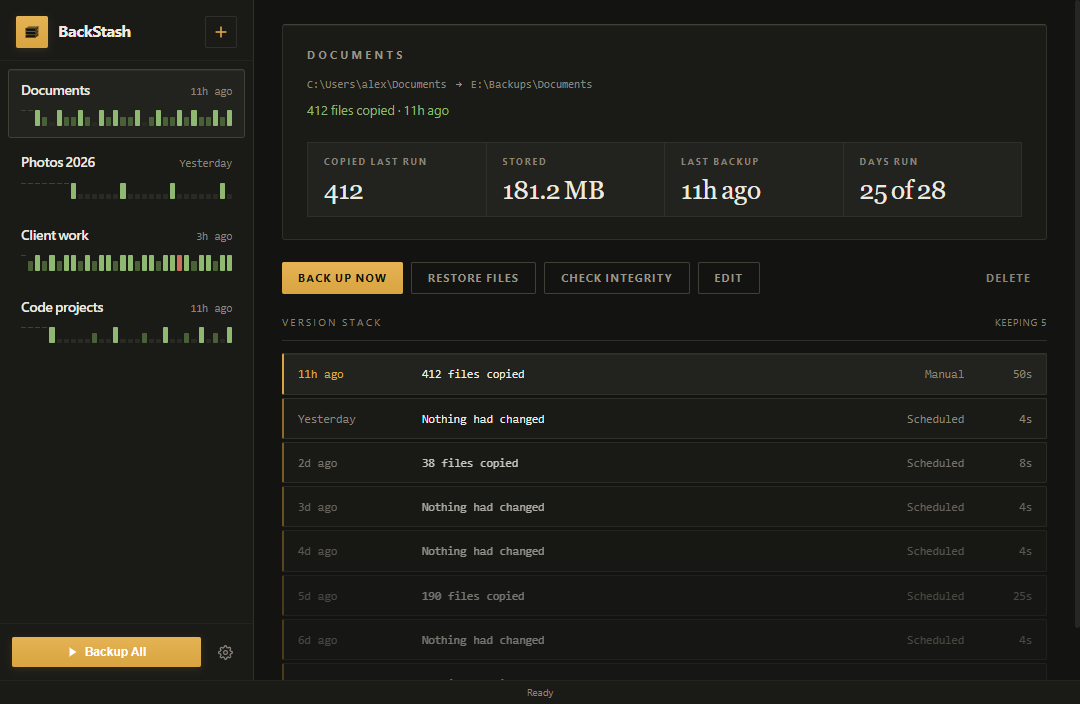This screenshot has height=704, width=1080.
Task: Click the Copied Last Run 412 stat
Action: point(397,180)
